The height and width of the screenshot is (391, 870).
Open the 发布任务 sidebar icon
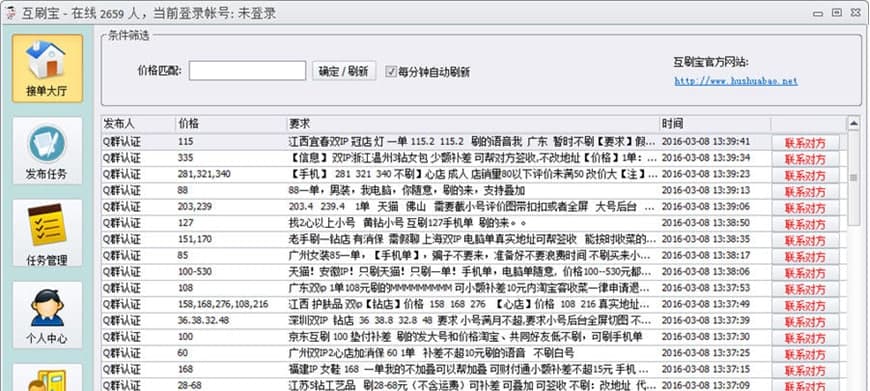point(48,150)
